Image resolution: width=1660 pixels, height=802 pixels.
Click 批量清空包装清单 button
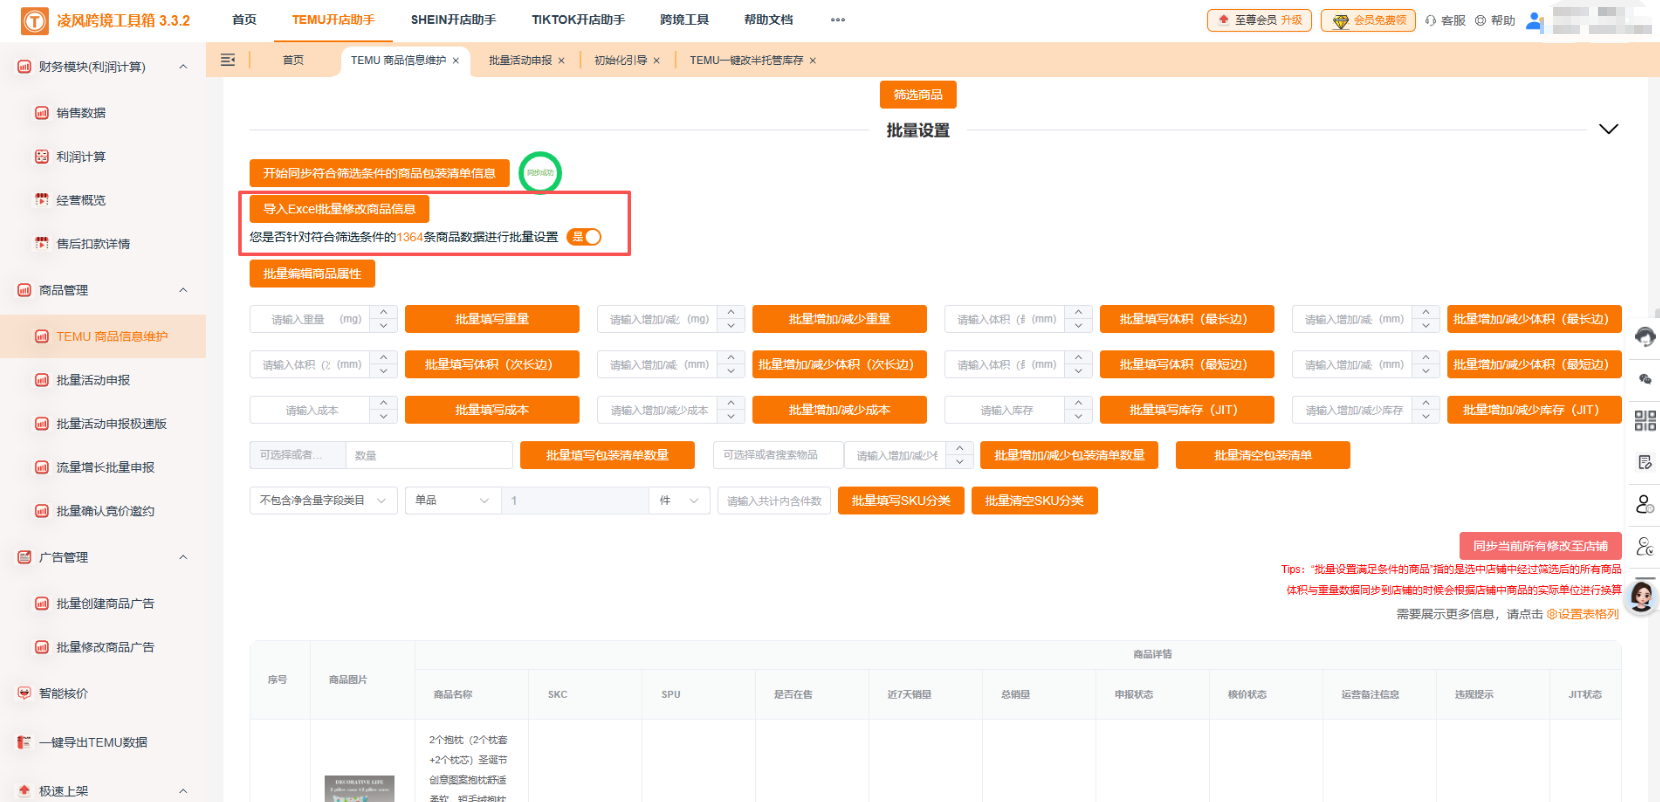coord(1263,455)
